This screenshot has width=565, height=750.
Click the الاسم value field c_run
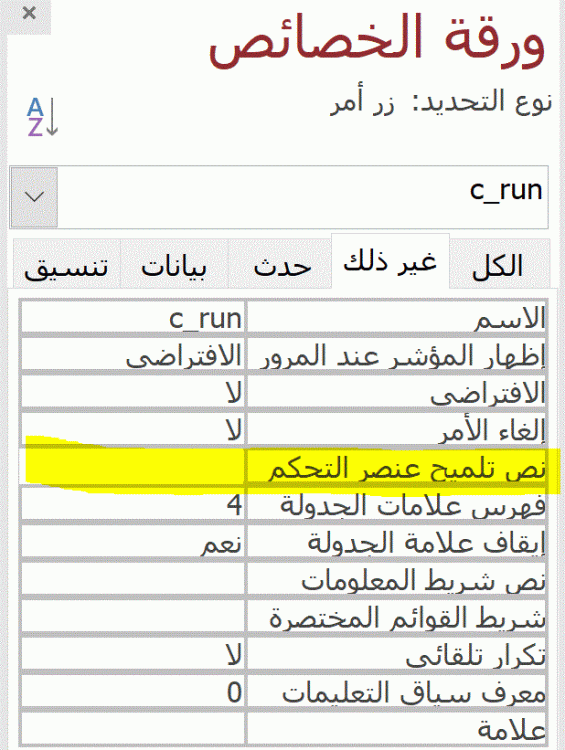click(x=133, y=317)
